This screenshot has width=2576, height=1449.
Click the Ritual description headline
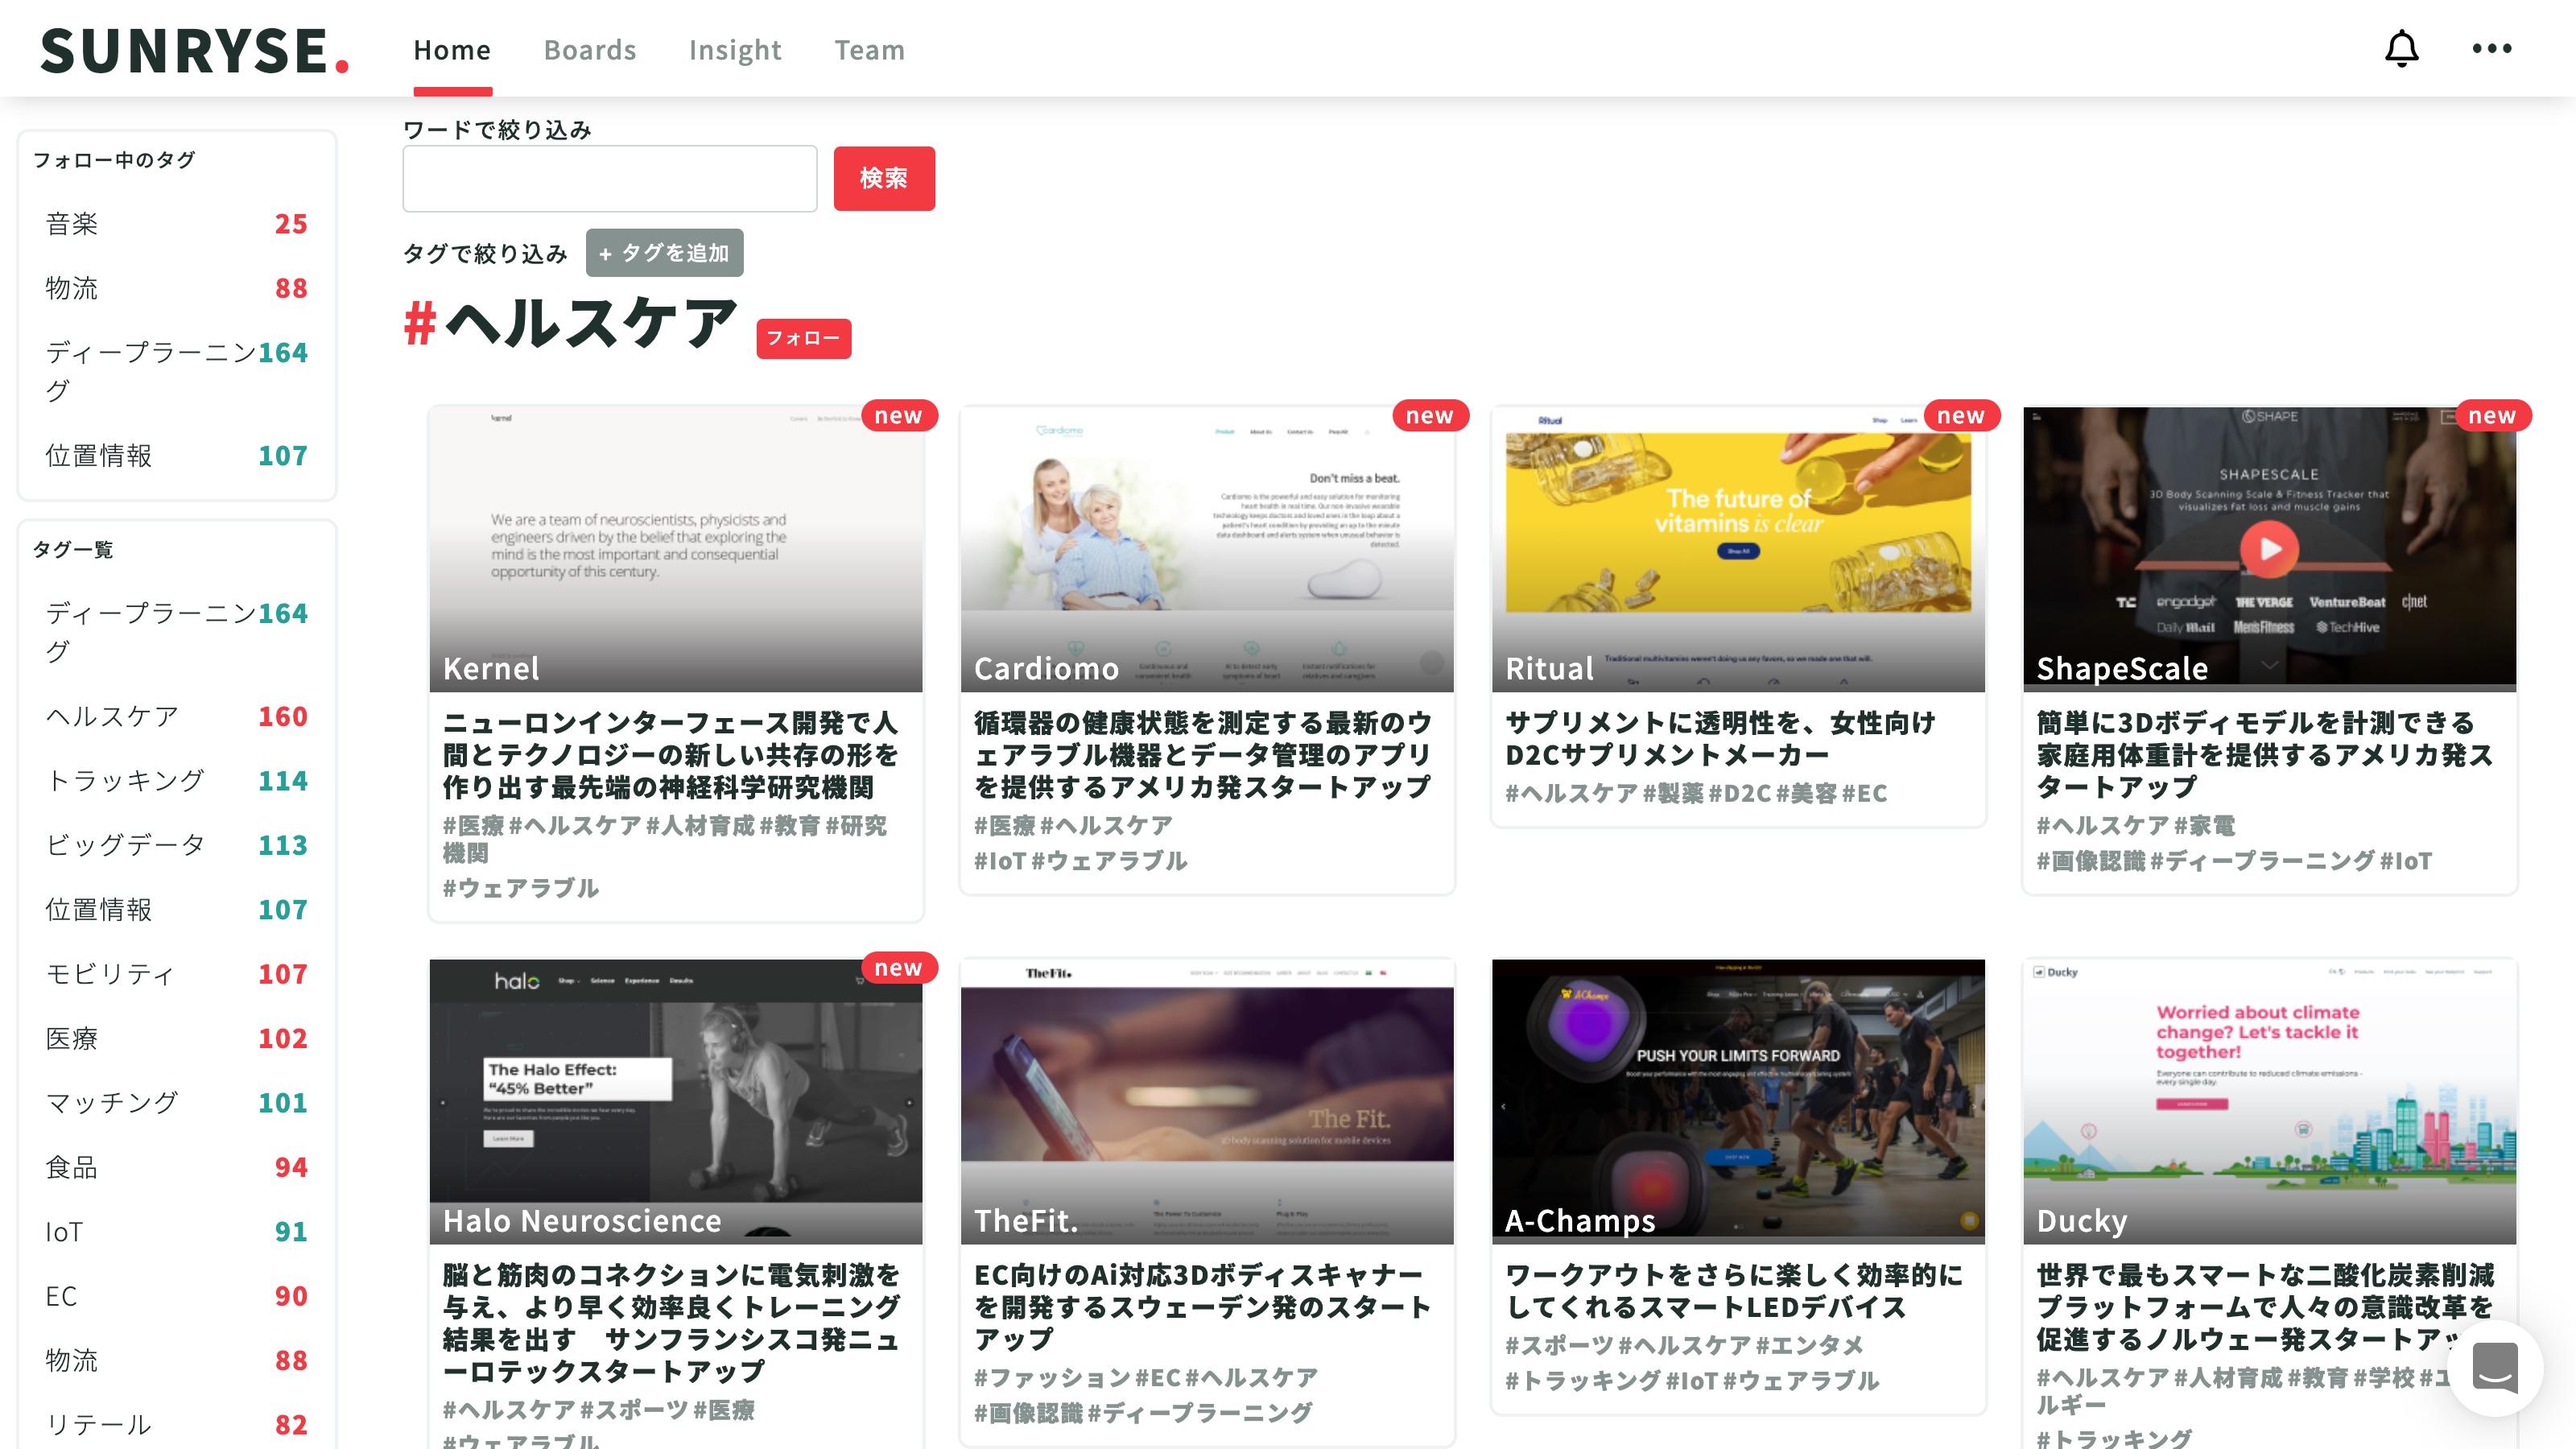(x=1720, y=738)
